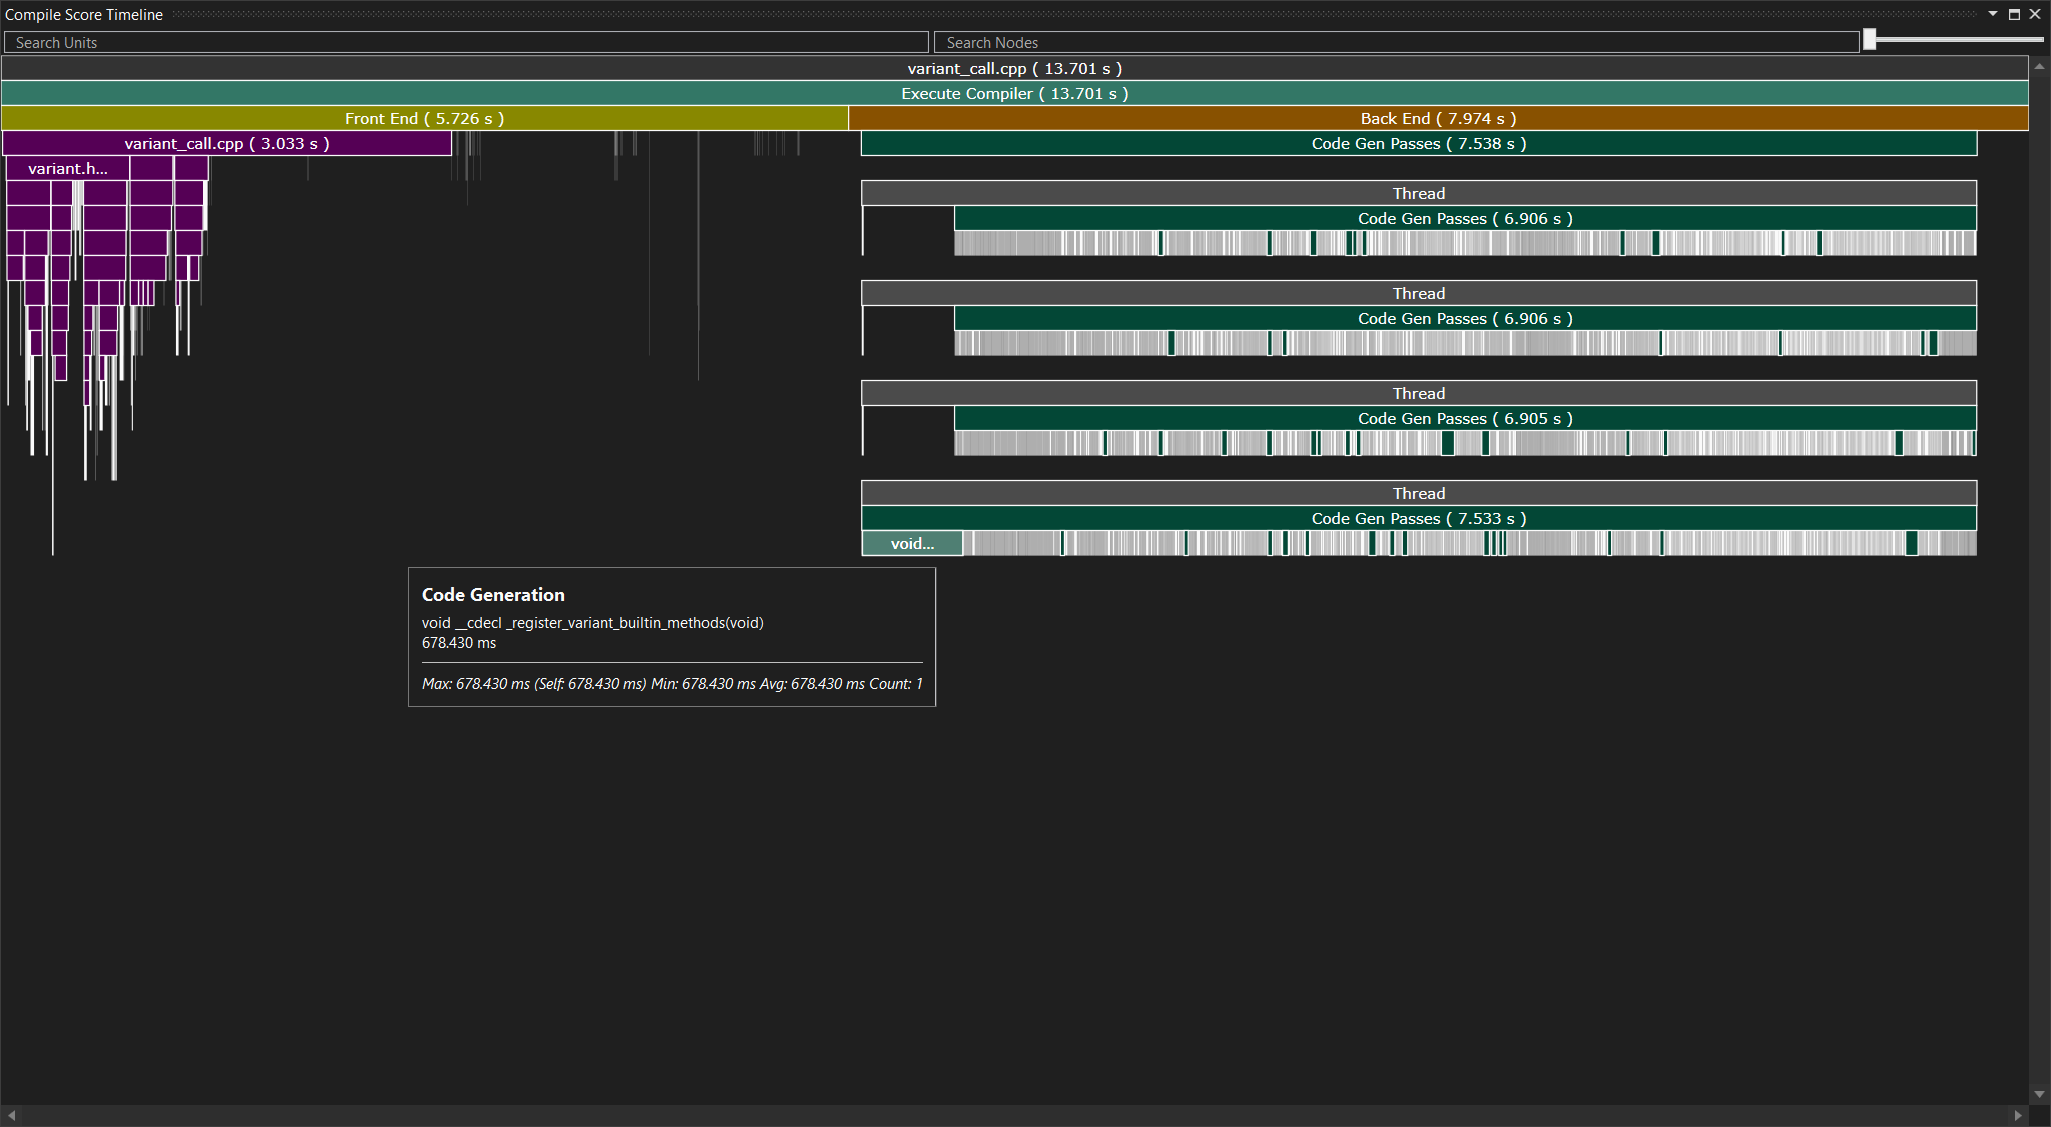Select the Code Gen Passes (6.905 s) node
The width and height of the screenshot is (2051, 1127).
coord(1465,418)
